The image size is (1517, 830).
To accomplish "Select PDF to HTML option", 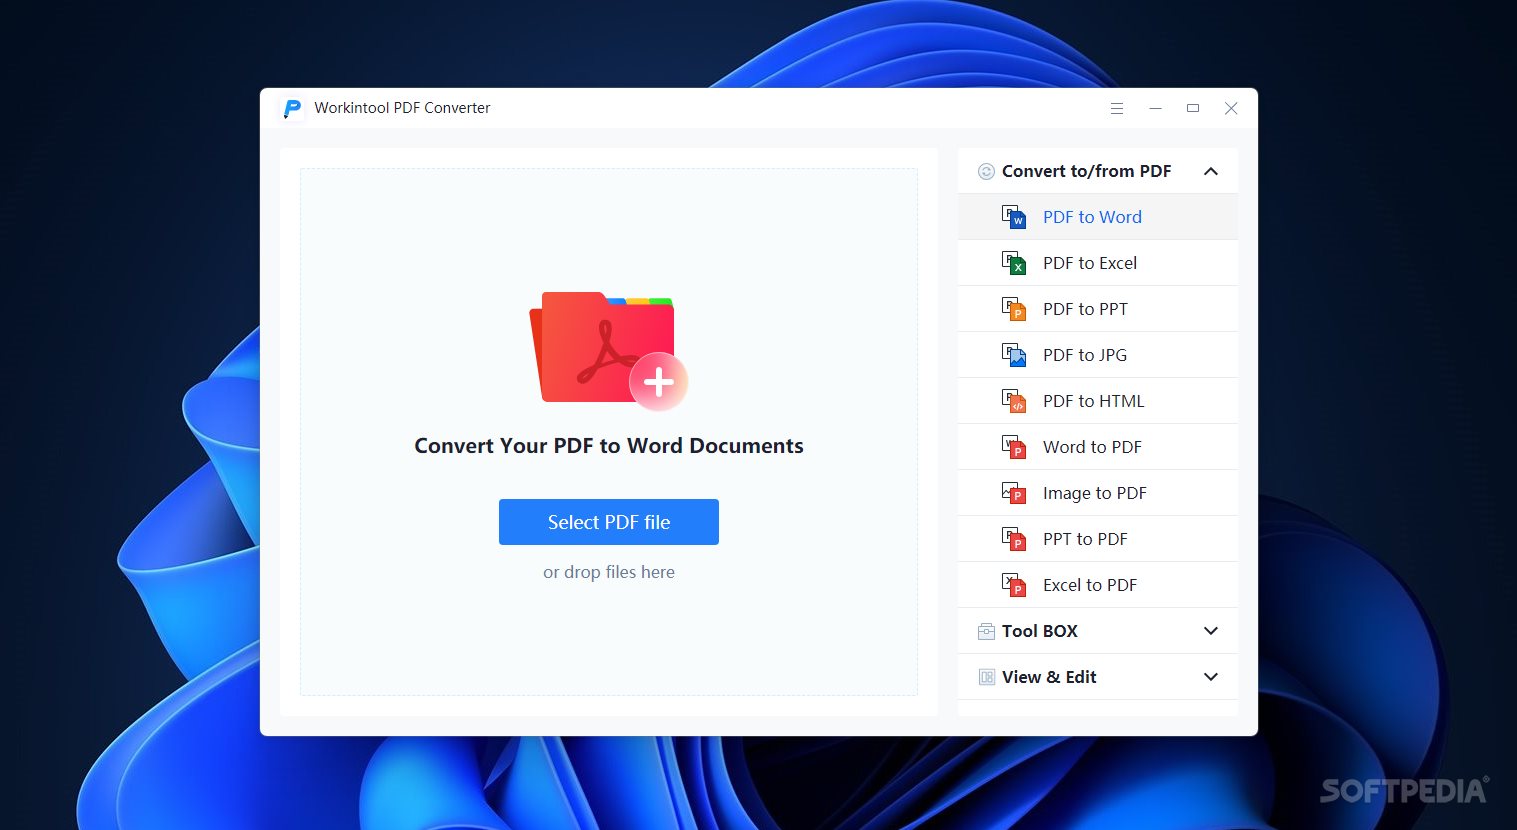I will point(1098,401).
